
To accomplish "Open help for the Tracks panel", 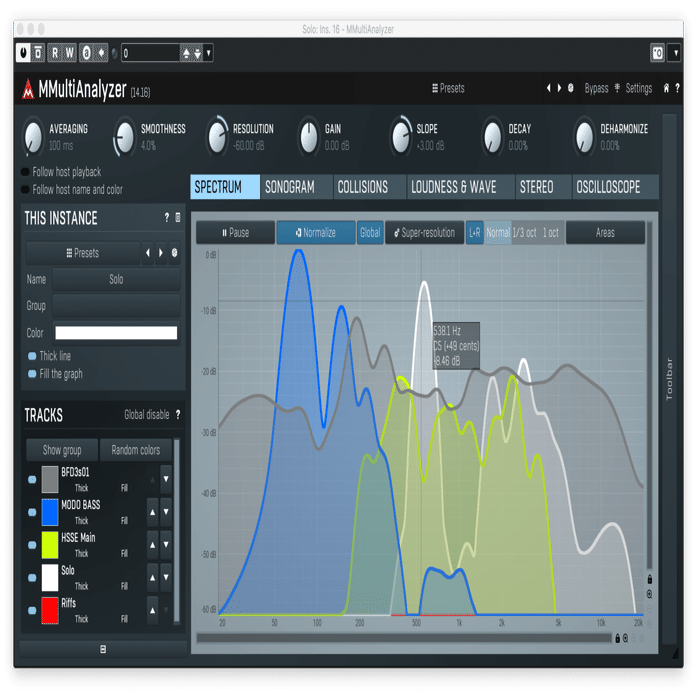I will click(x=178, y=415).
